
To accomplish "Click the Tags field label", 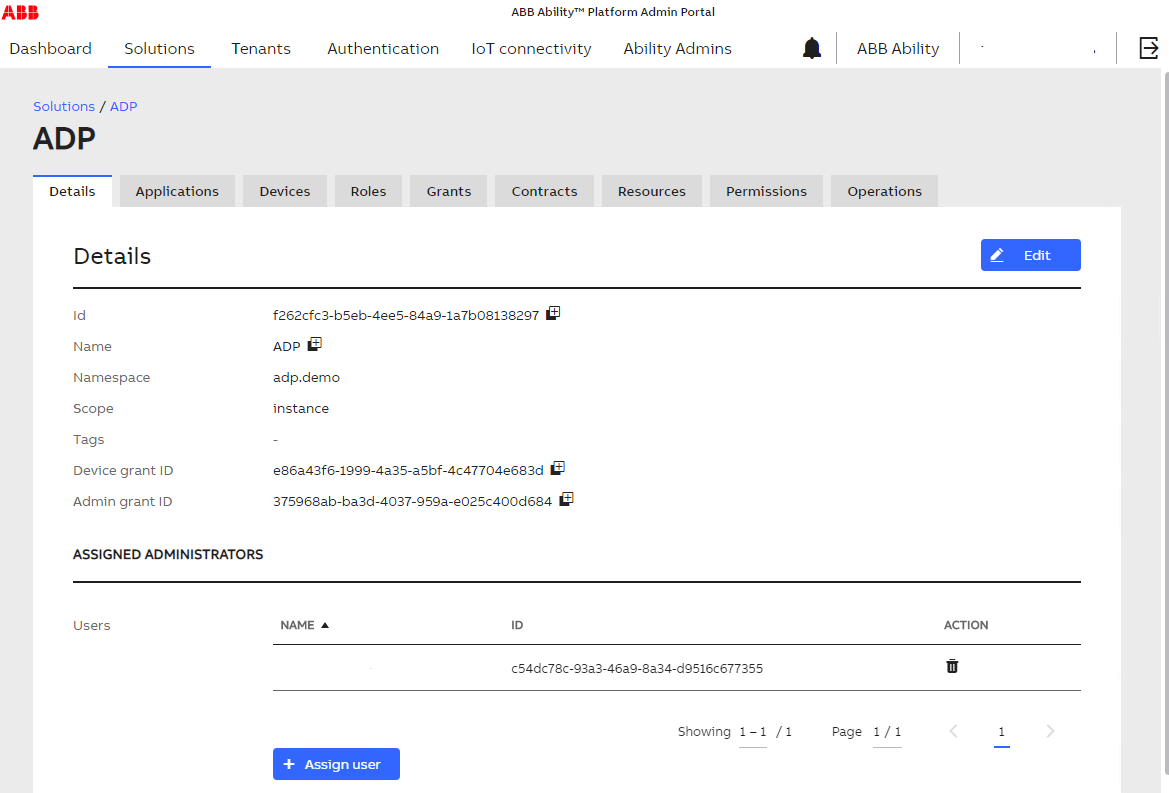I will tap(89, 440).
